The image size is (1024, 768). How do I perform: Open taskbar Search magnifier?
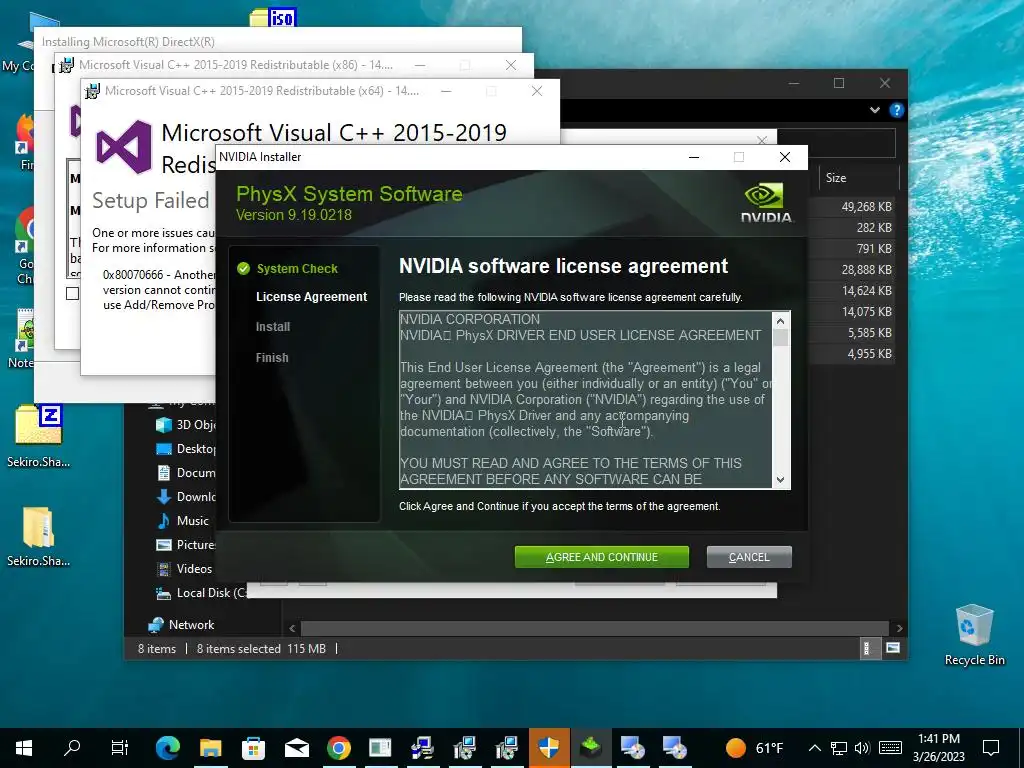[72, 748]
